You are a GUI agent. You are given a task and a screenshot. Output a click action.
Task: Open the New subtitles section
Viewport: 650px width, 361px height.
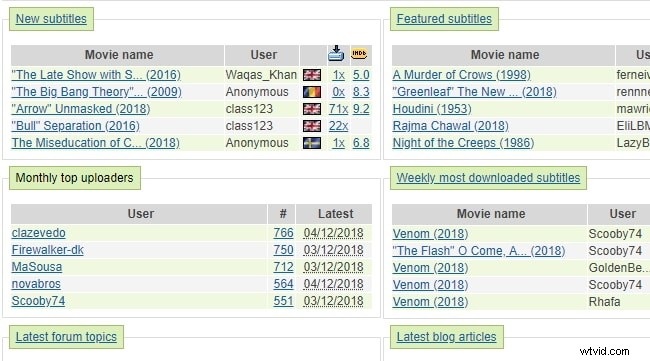pos(51,19)
